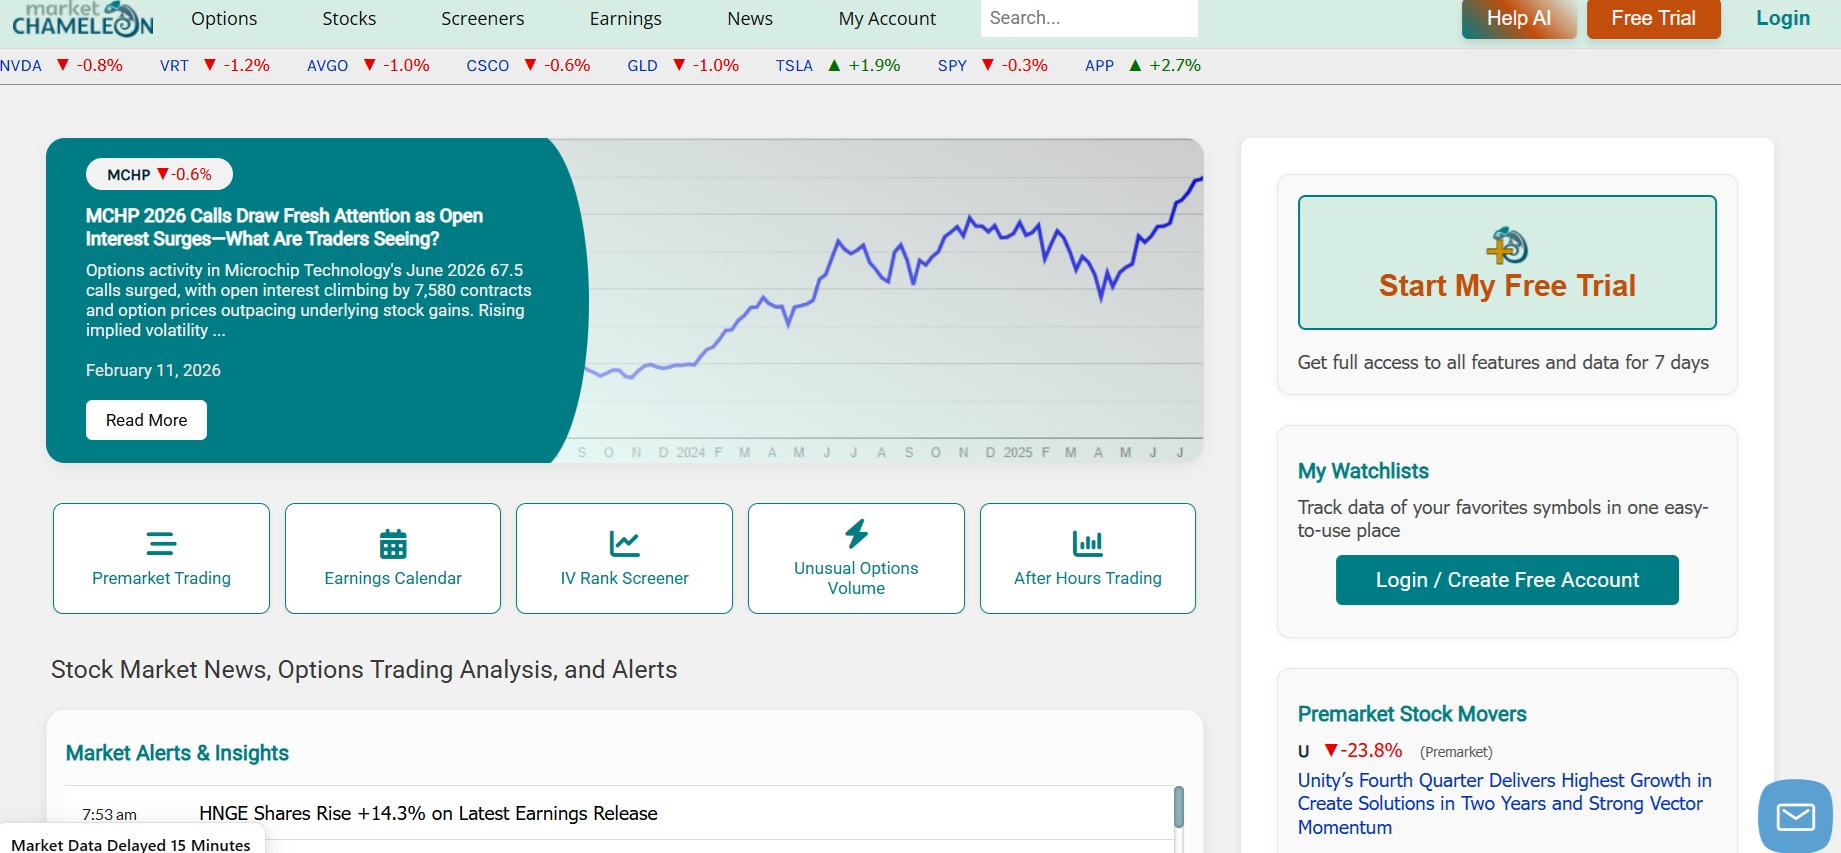Open the envelope contact message icon
The height and width of the screenshot is (853, 1841).
click(x=1795, y=816)
